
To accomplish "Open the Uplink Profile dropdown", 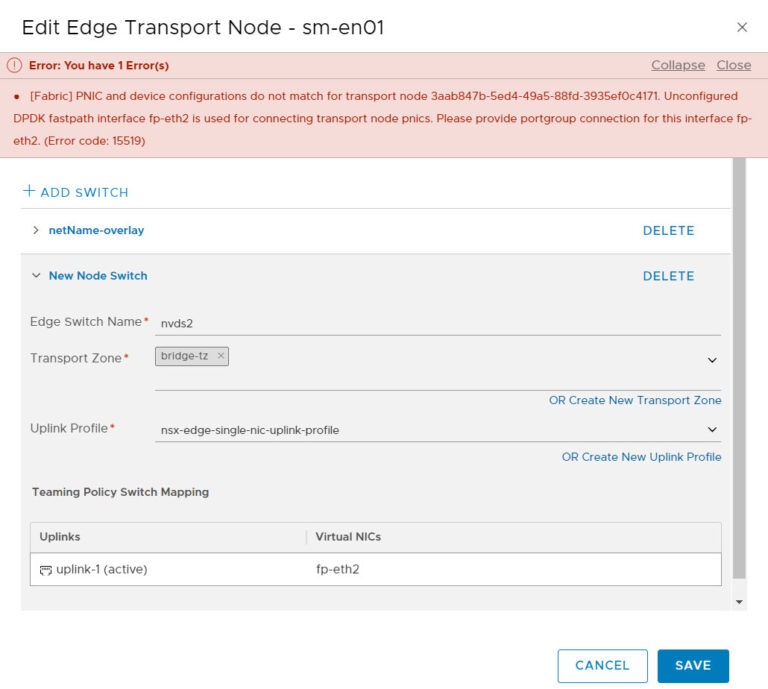I will (712, 430).
